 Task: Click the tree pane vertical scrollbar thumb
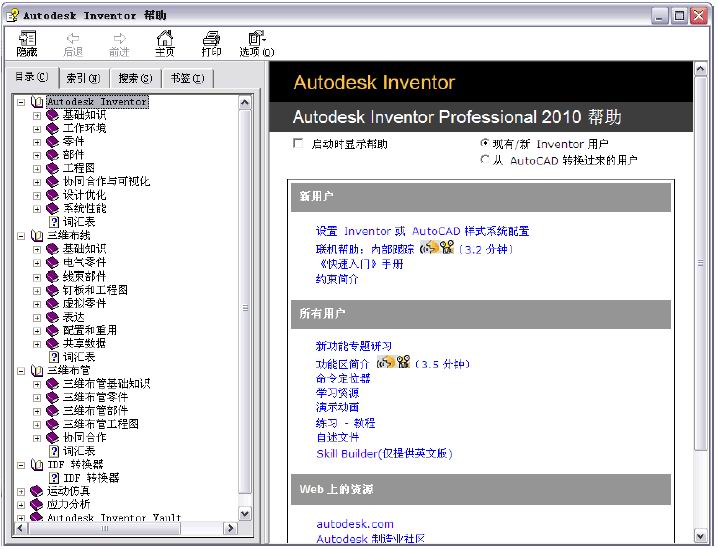pos(245,302)
